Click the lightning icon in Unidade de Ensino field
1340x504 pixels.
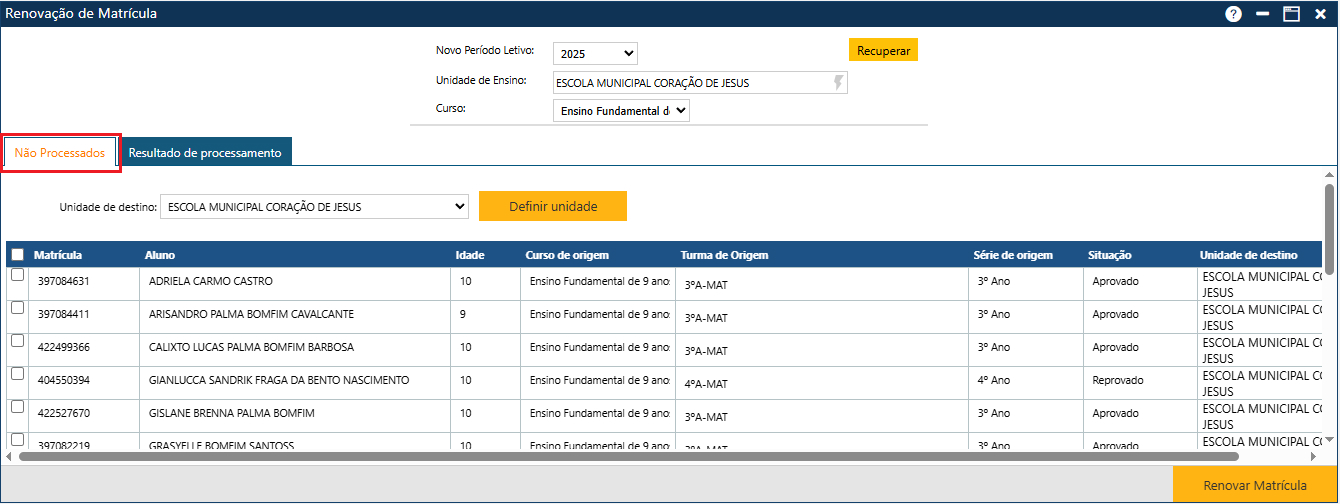pyautogui.click(x=838, y=83)
